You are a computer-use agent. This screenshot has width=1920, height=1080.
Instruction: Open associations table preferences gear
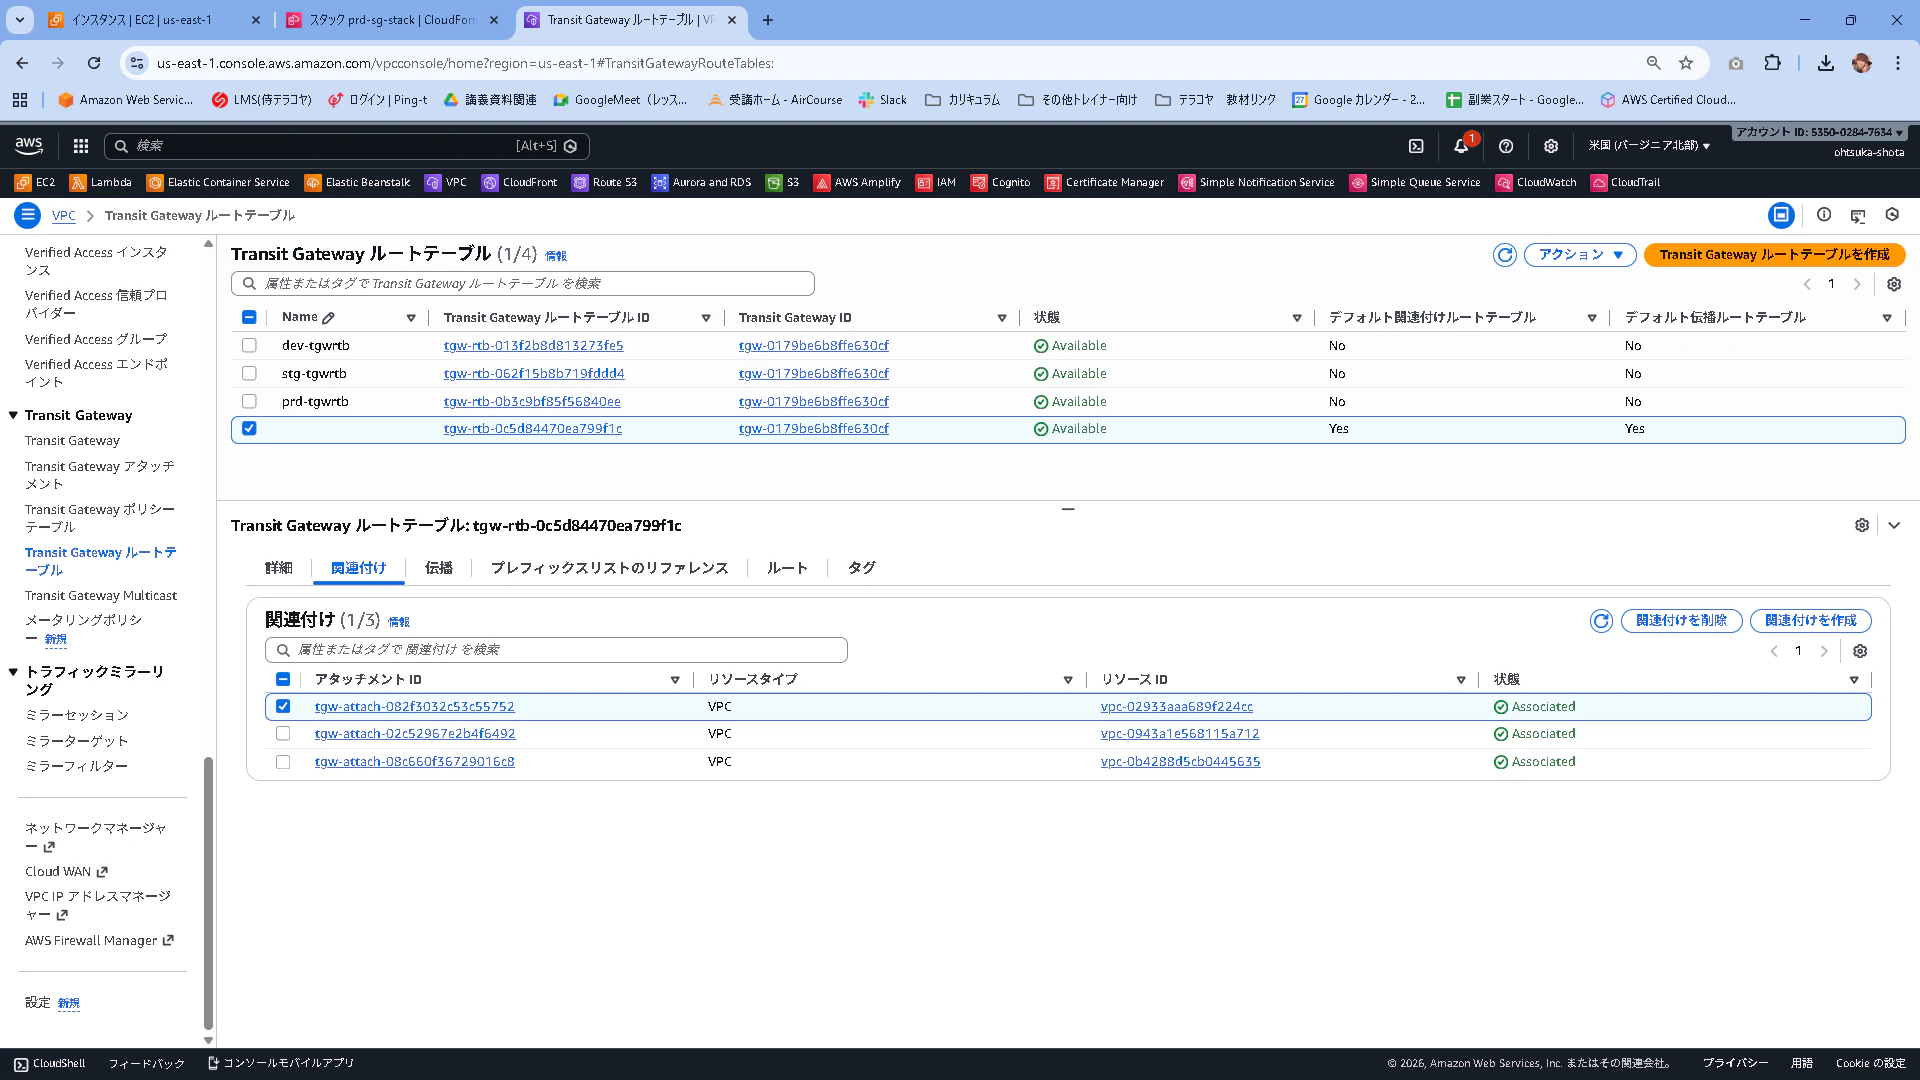point(1860,651)
